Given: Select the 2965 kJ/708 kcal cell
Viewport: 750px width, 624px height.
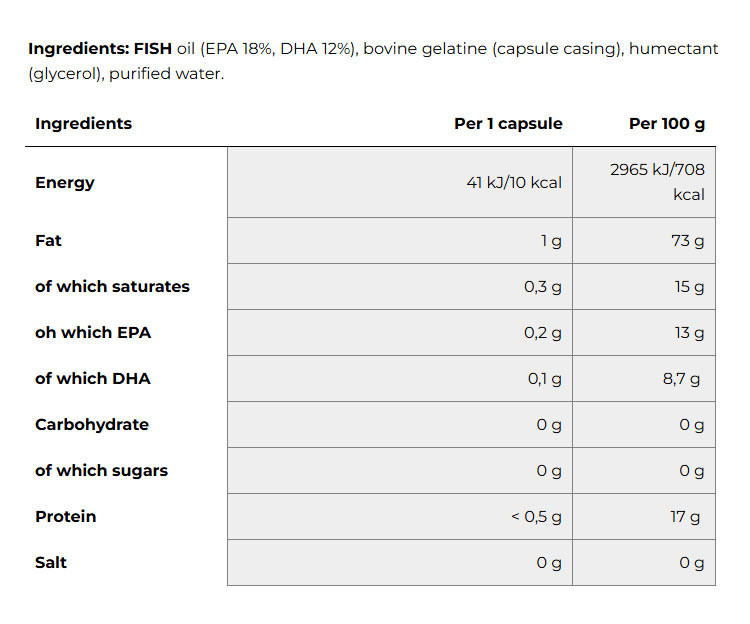Looking at the screenshot, I should coord(644,182).
